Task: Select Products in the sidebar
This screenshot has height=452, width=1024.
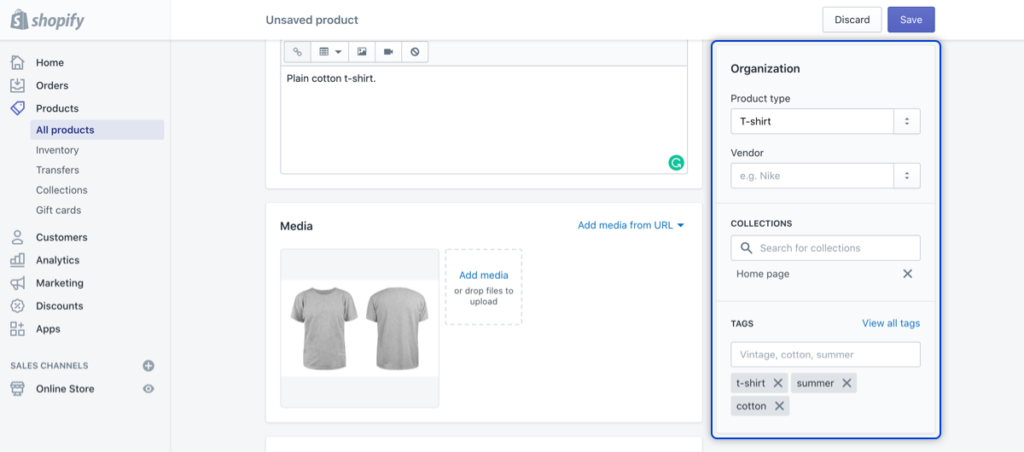Action: (x=57, y=108)
